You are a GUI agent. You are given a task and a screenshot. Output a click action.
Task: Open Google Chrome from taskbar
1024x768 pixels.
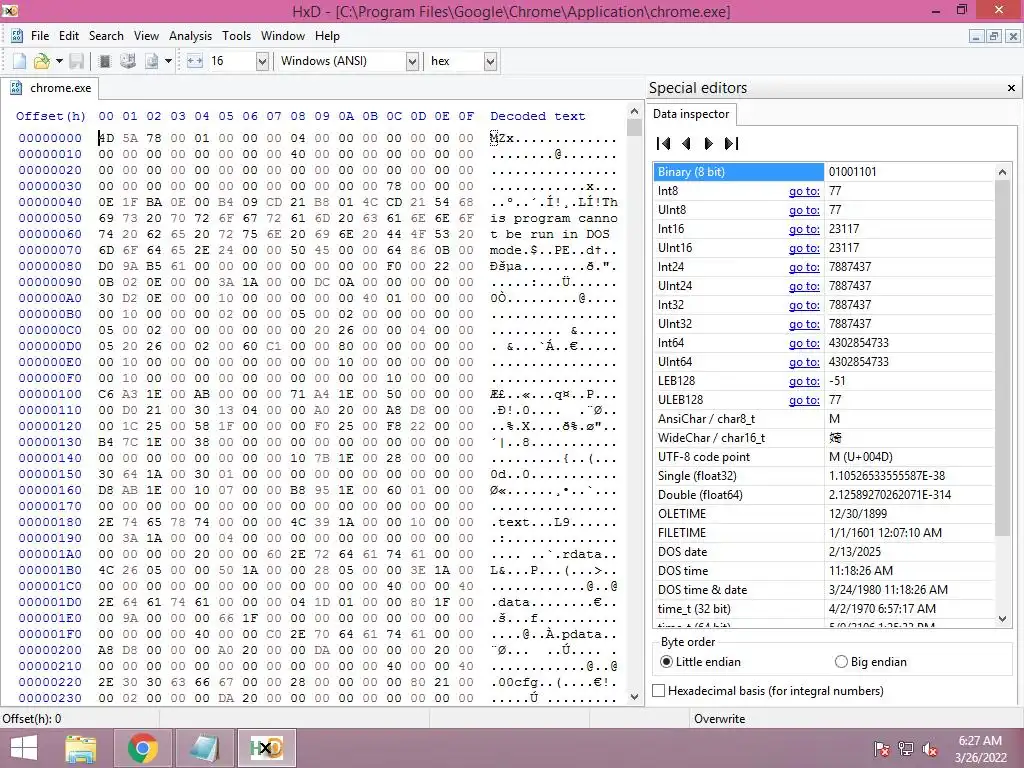coord(142,748)
